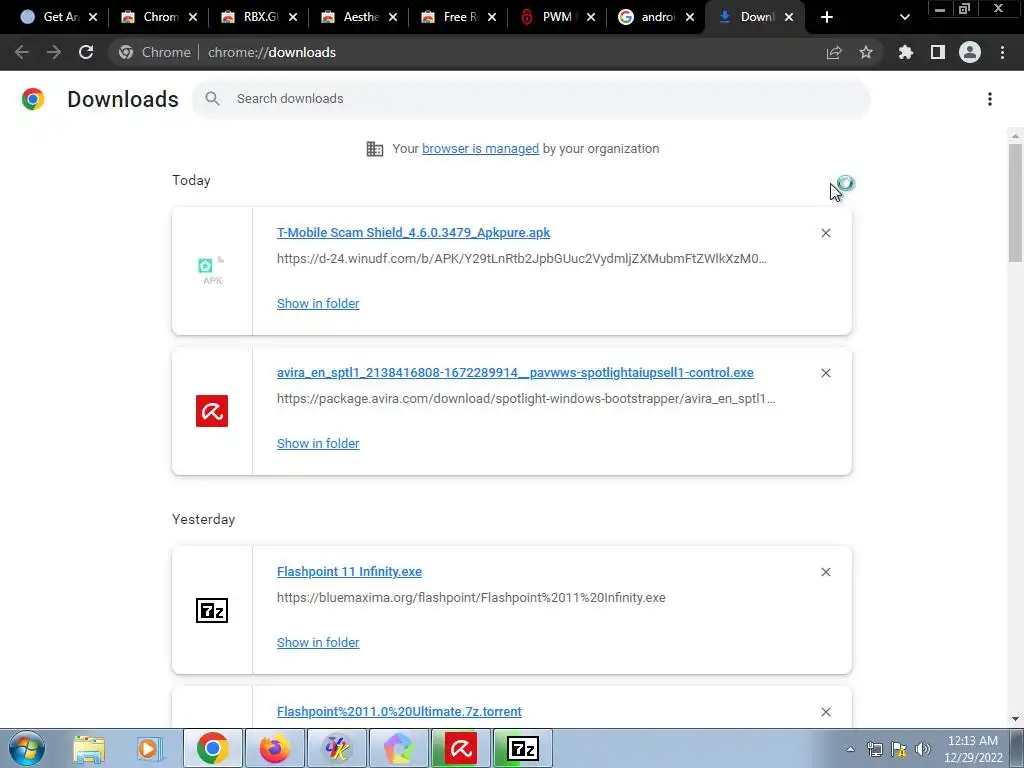Remove the avira exe download from list
The height and width of the screenshot is (768, 1024).
click(x=825, y=373)
